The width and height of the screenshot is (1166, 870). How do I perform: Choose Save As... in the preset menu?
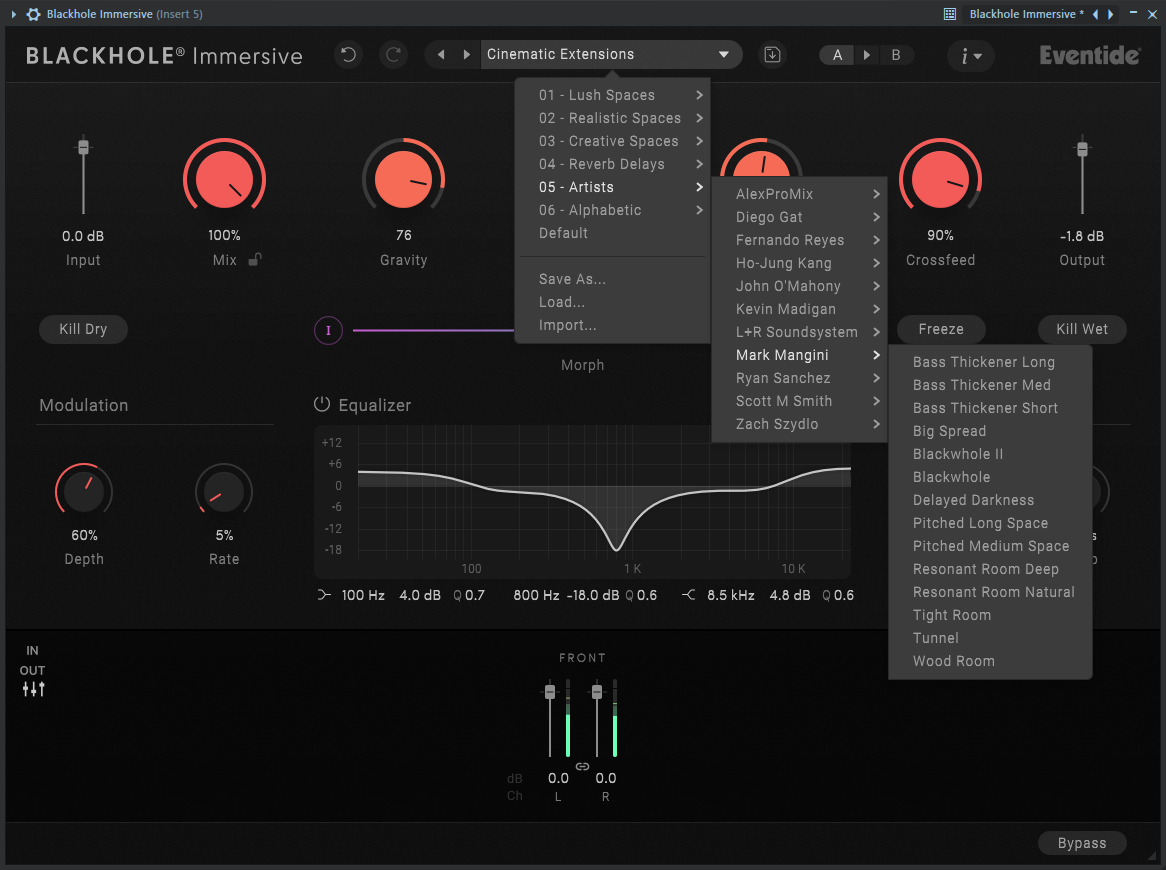572,279
